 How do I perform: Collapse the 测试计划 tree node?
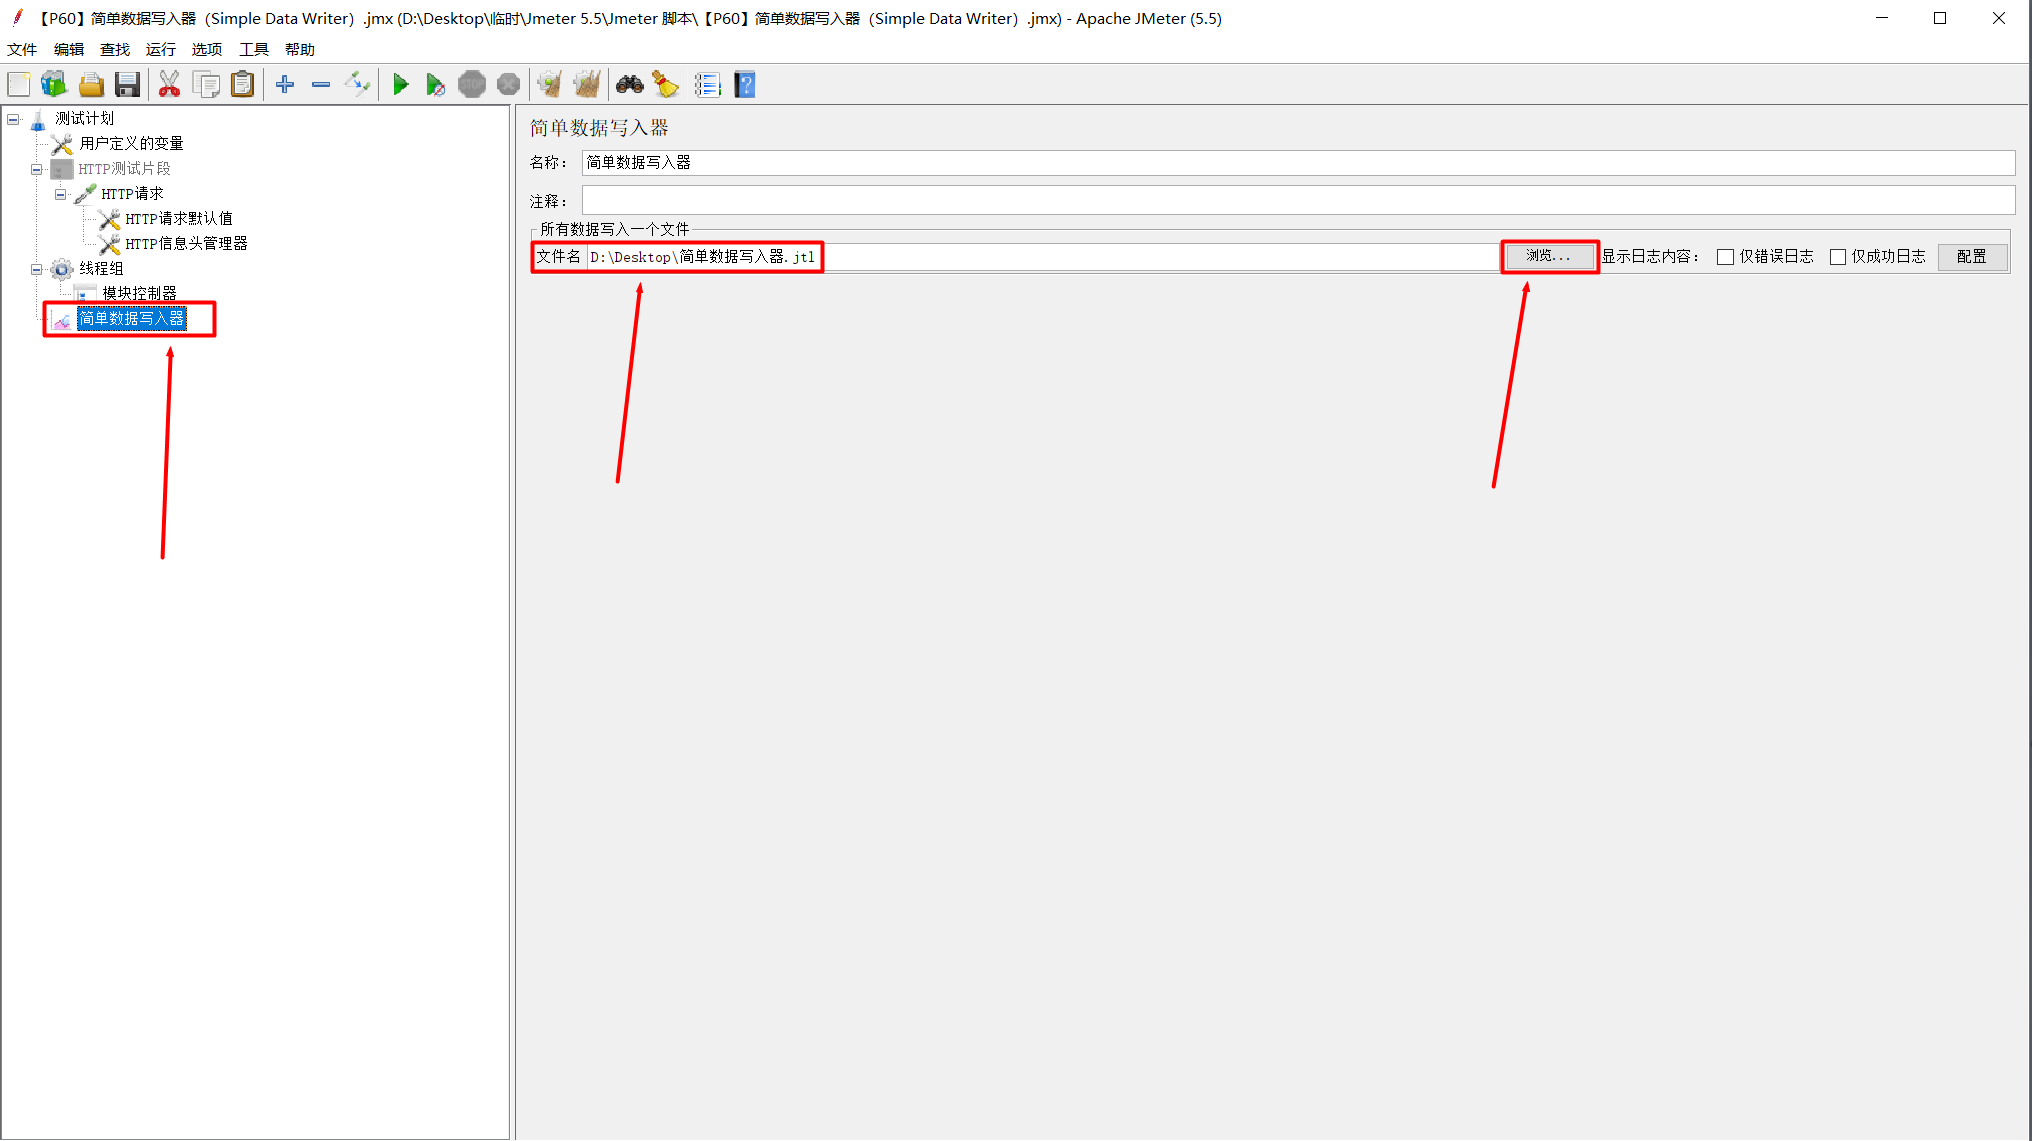pyautogui.click(x=14, y=119)
